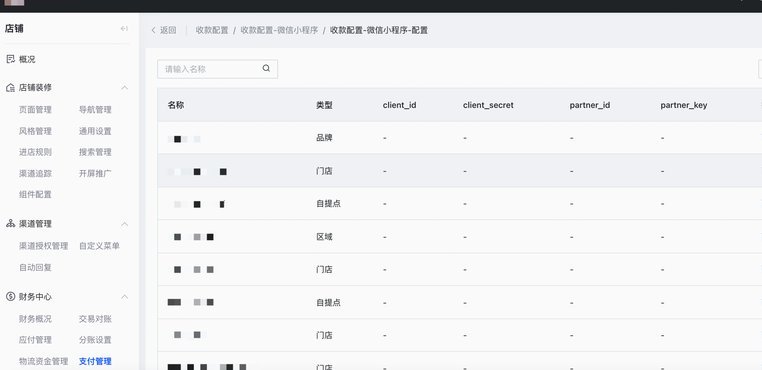
Task: Open 渠道追踪 menu item
Action: [35, 174]
